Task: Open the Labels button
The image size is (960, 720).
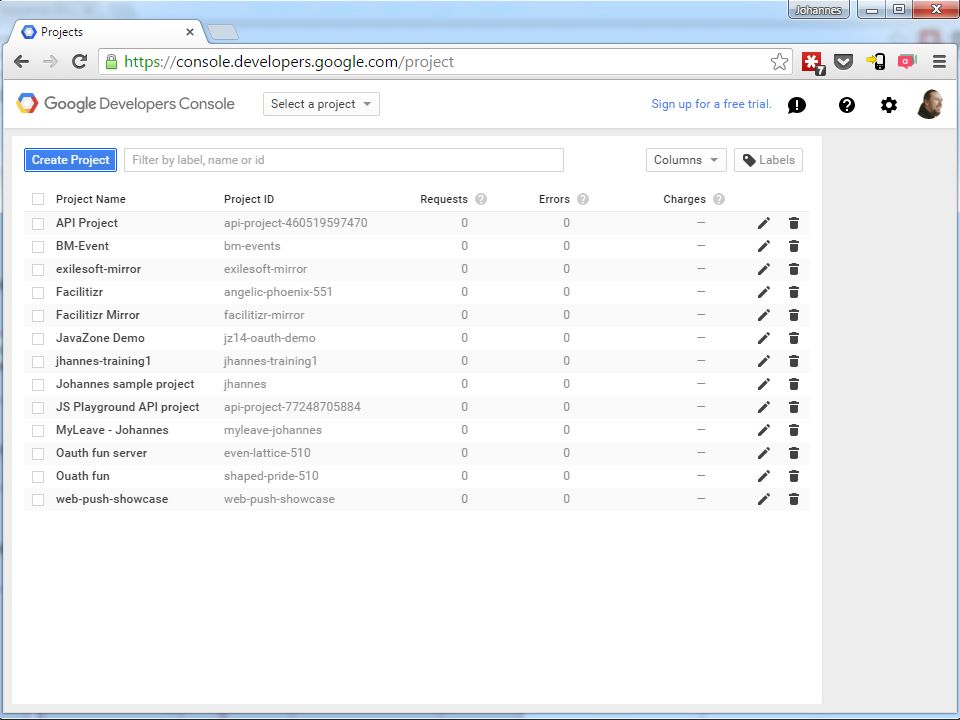Action: (x=768, y=160)
